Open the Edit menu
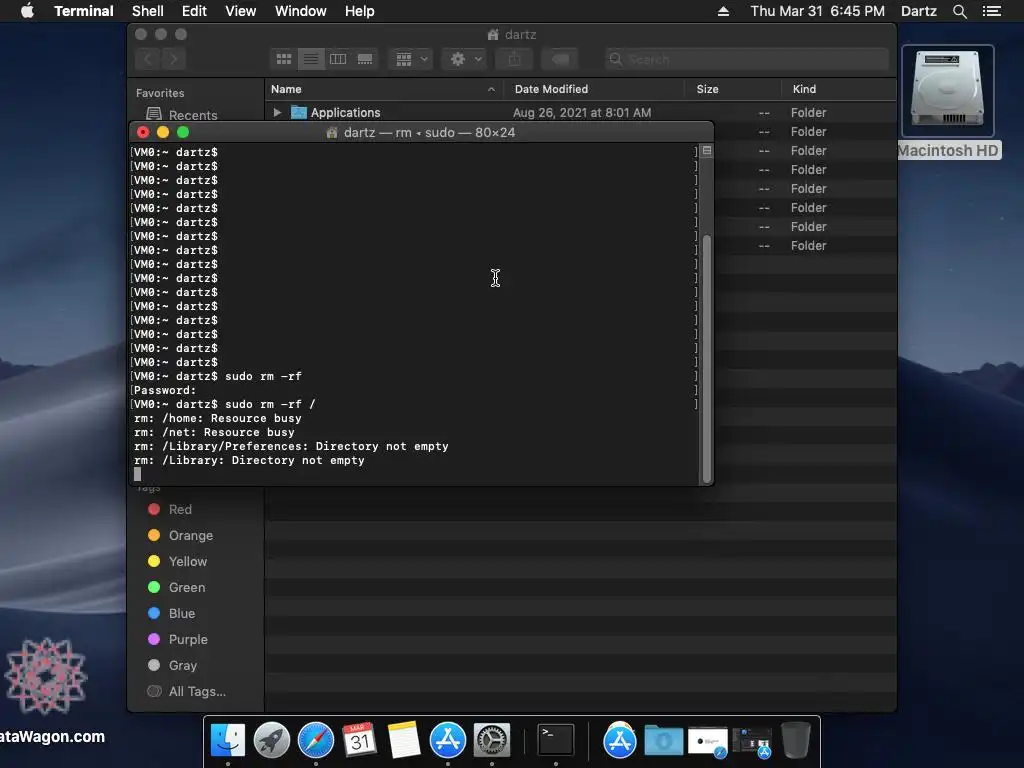1024x768 pixels. 194,11
